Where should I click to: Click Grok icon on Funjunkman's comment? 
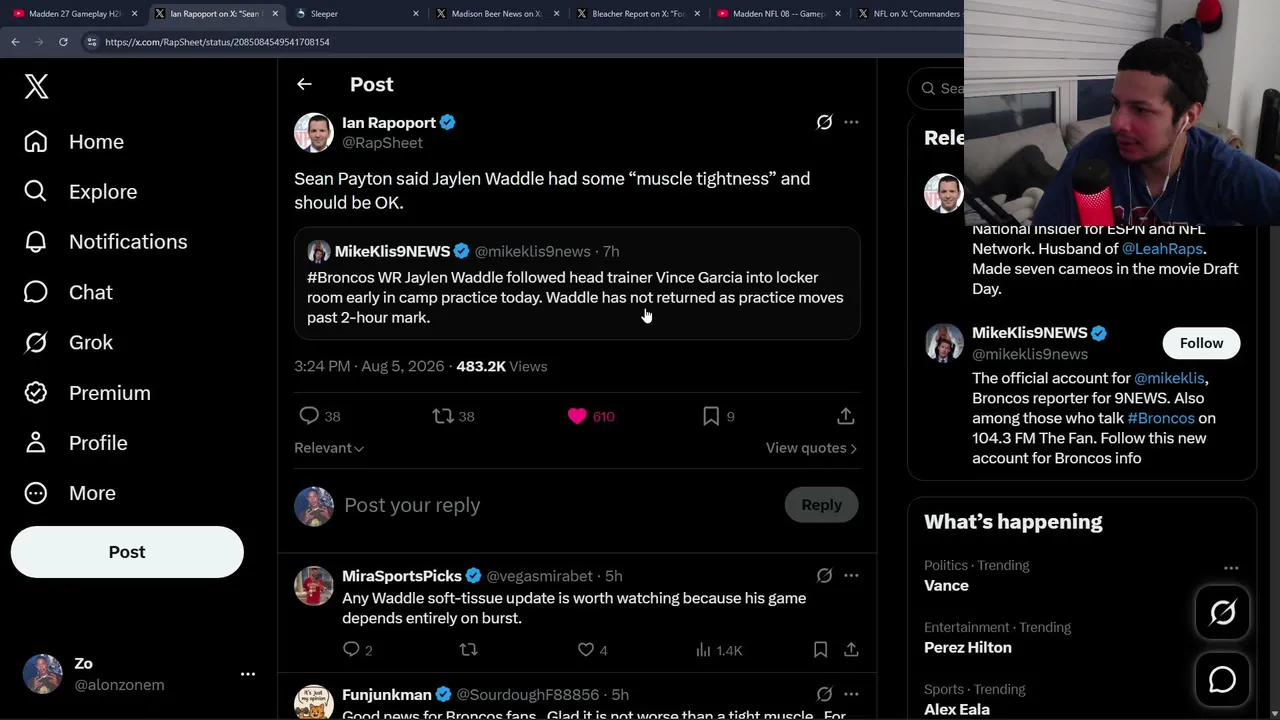(824, 694)
